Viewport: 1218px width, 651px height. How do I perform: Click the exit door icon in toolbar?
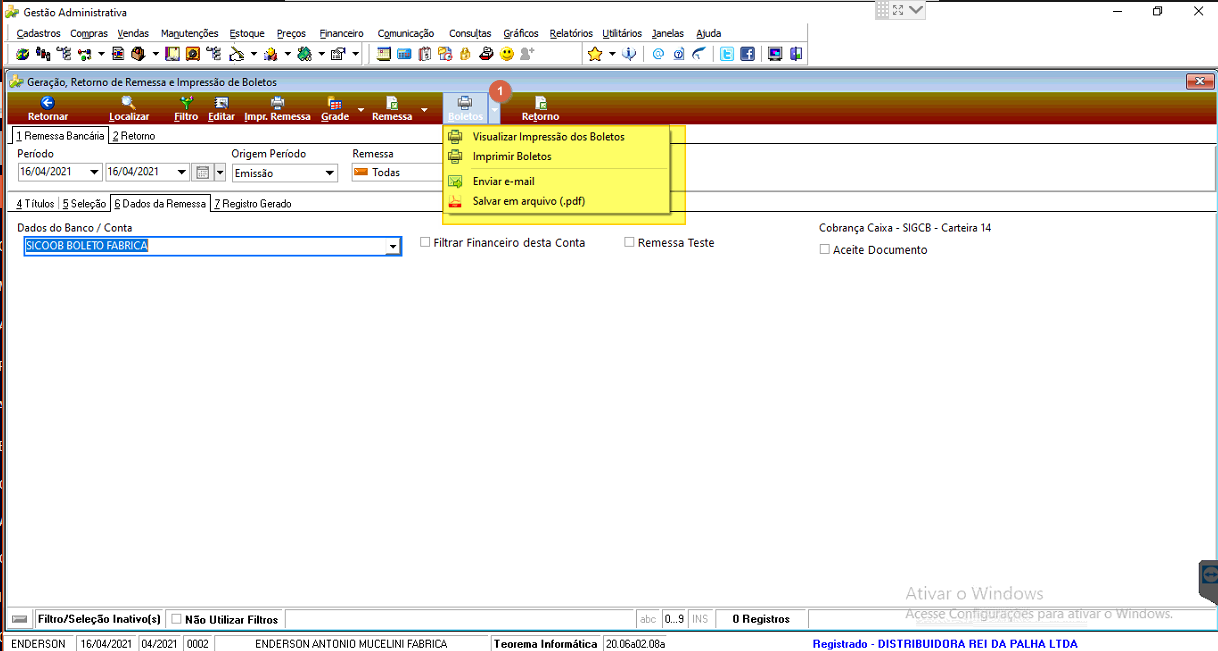pos(796,54)
